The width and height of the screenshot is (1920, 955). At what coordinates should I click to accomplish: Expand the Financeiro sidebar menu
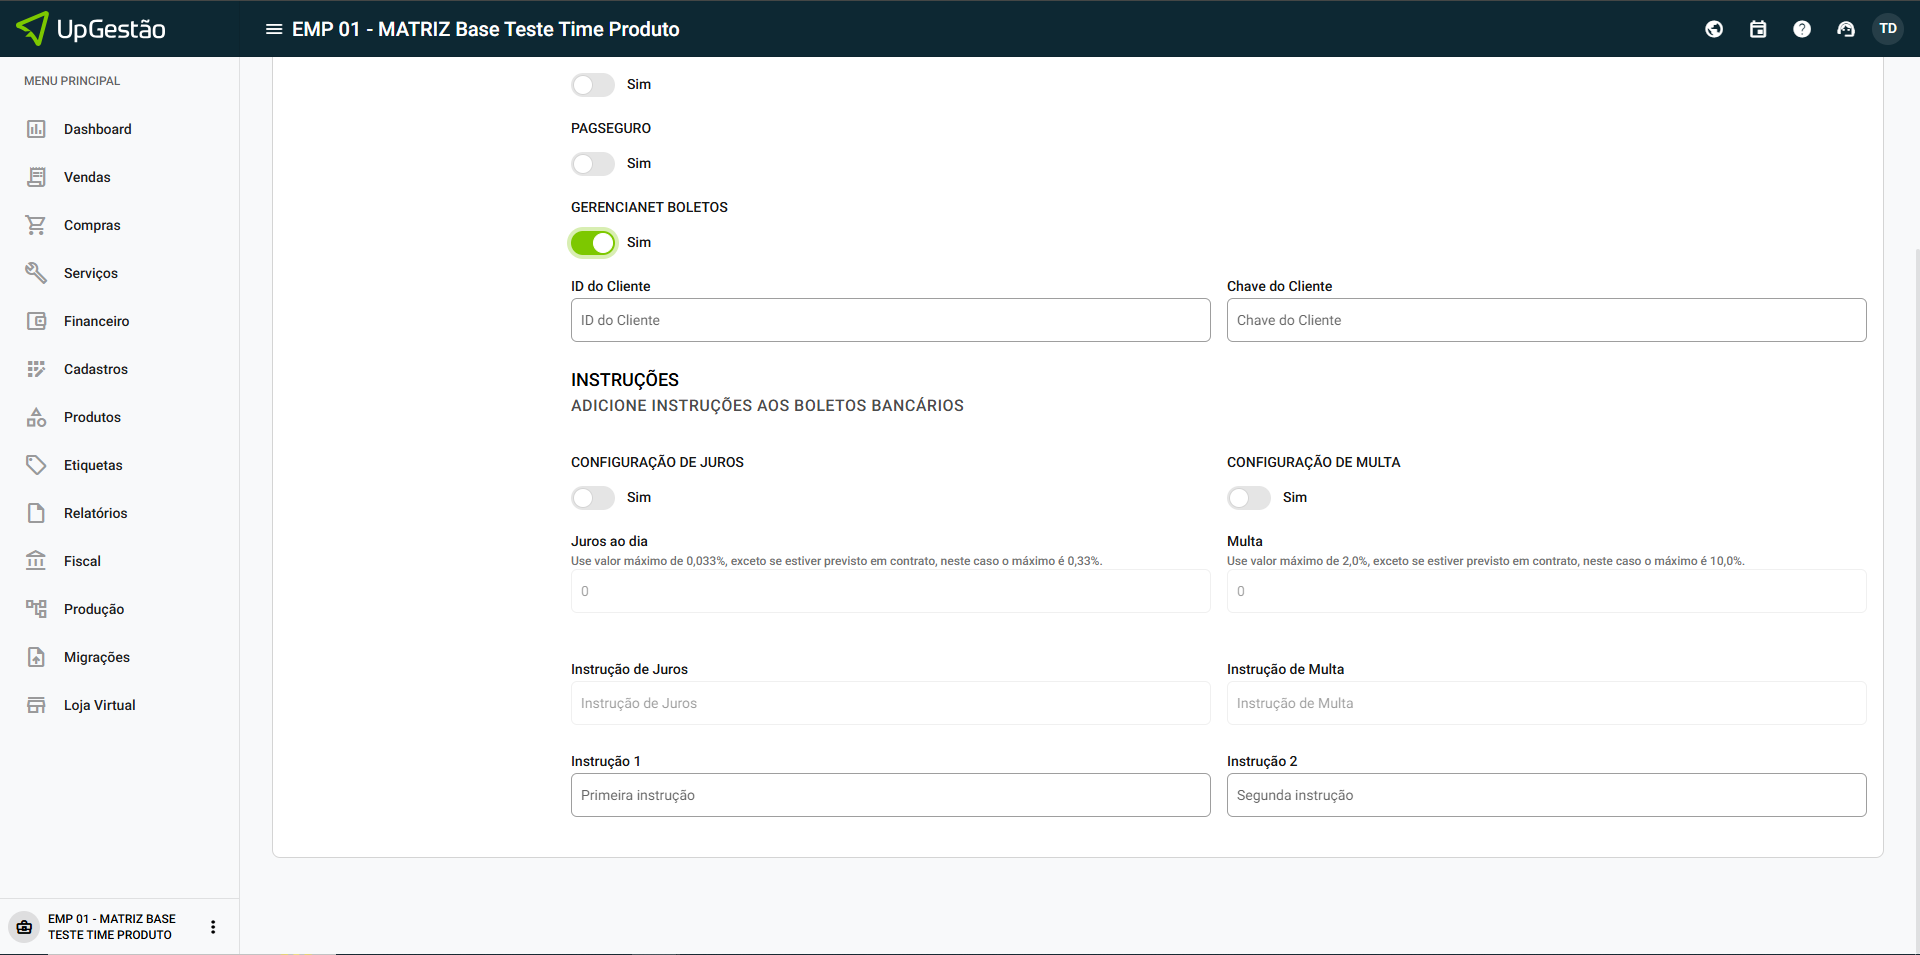(x=96, y=321)
